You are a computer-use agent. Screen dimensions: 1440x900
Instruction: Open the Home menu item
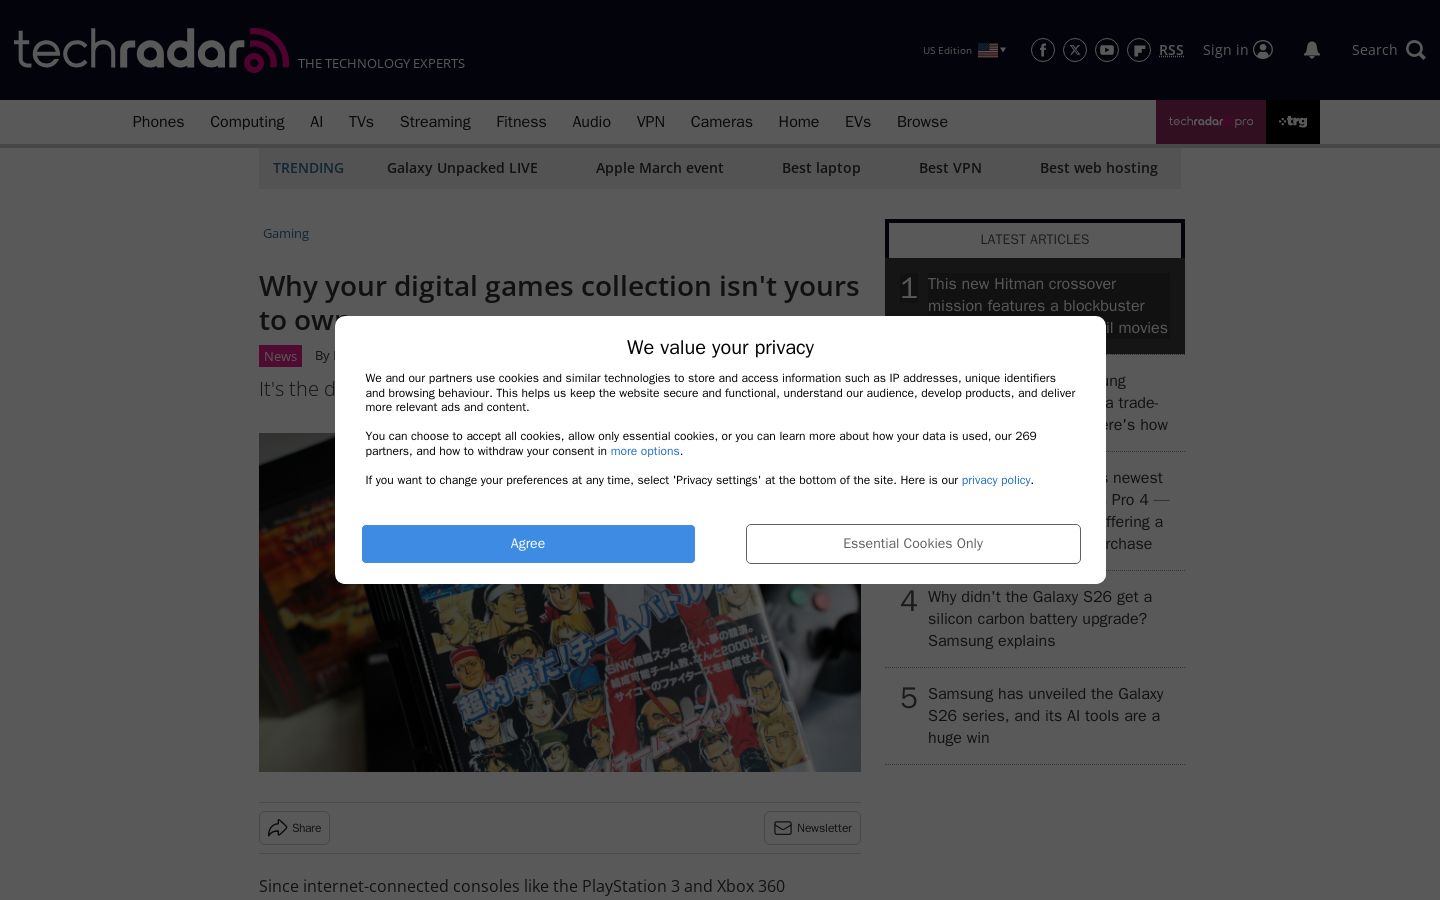point(799,122)
